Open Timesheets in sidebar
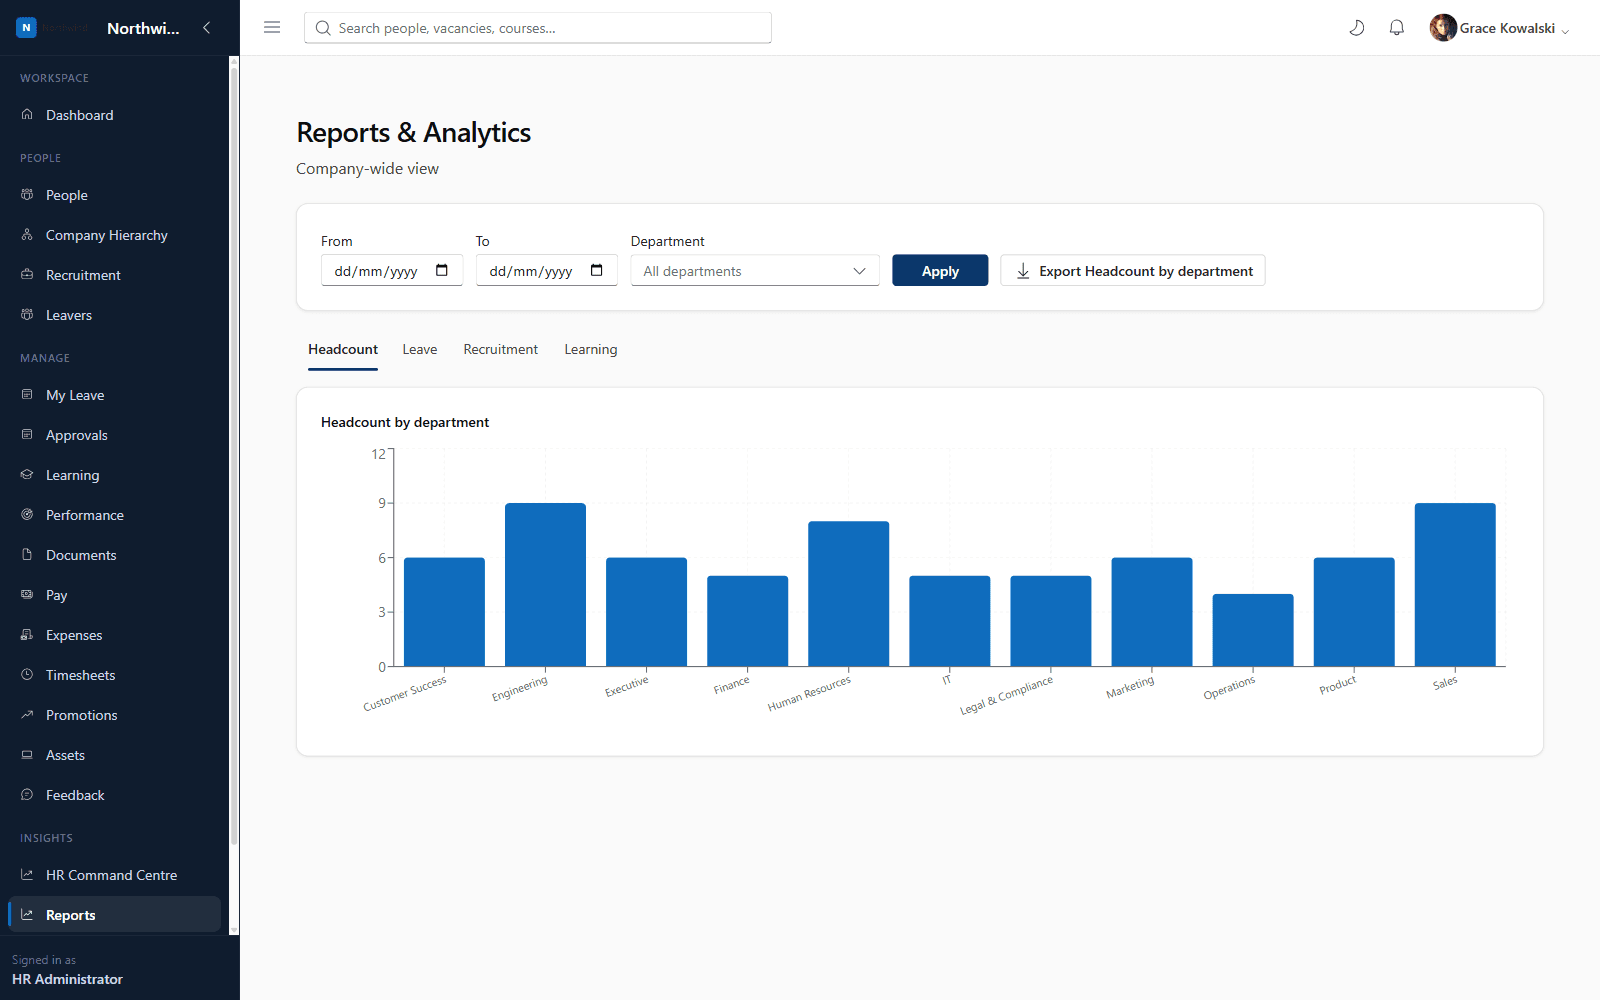Image resolution: width=1600 pixels, height=1000 pixels. 114,675
